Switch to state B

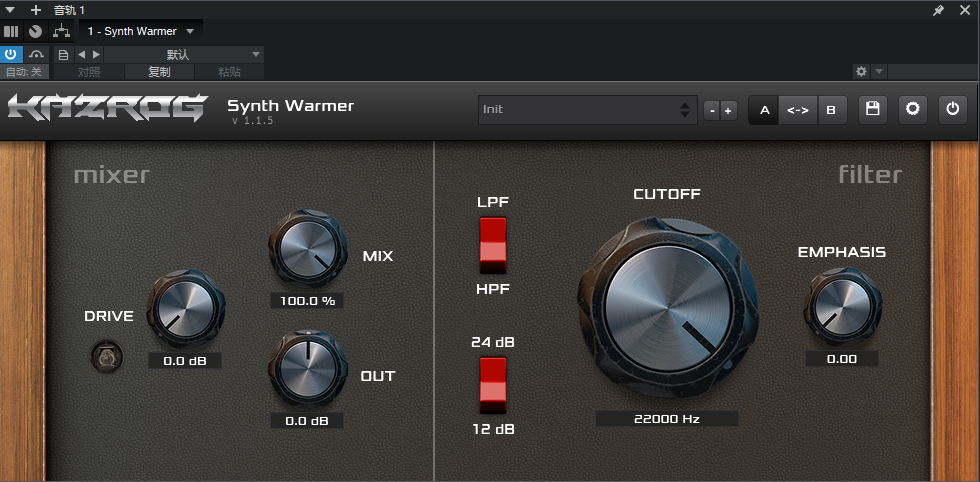pyautogui.click(x=831, y=110)
